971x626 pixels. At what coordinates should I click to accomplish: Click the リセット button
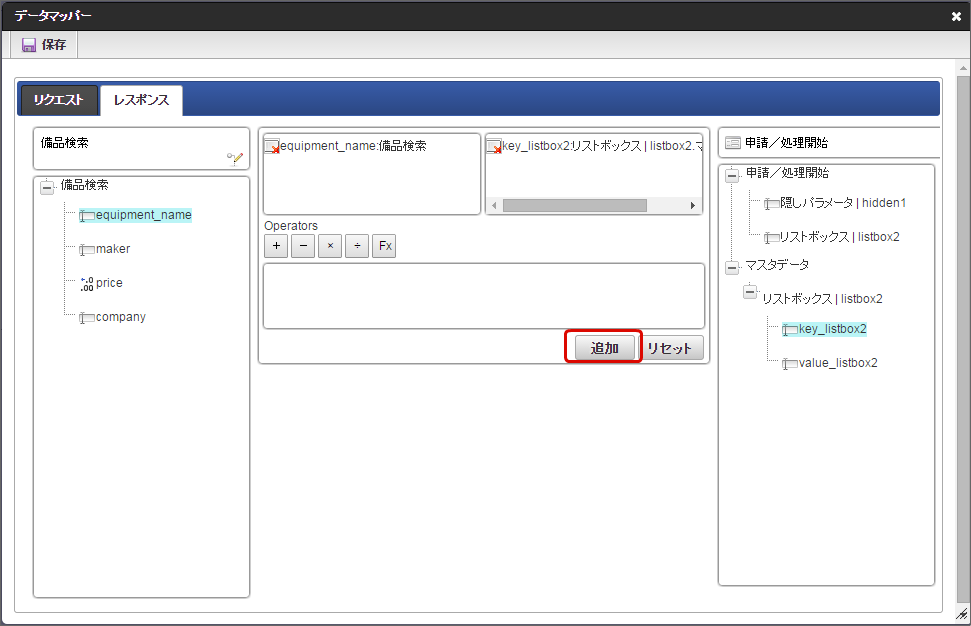click(669, 348)
